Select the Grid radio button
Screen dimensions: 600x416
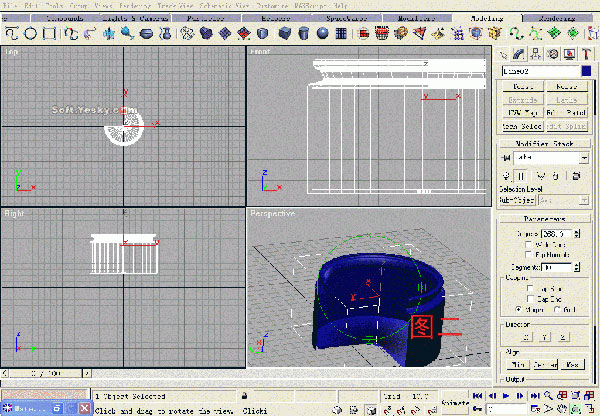tap(557, 309)
